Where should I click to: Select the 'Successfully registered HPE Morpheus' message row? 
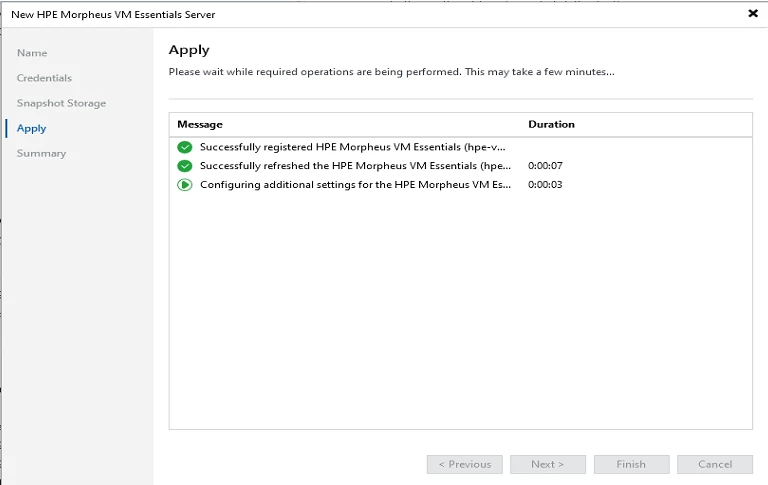tap(353, 147)
